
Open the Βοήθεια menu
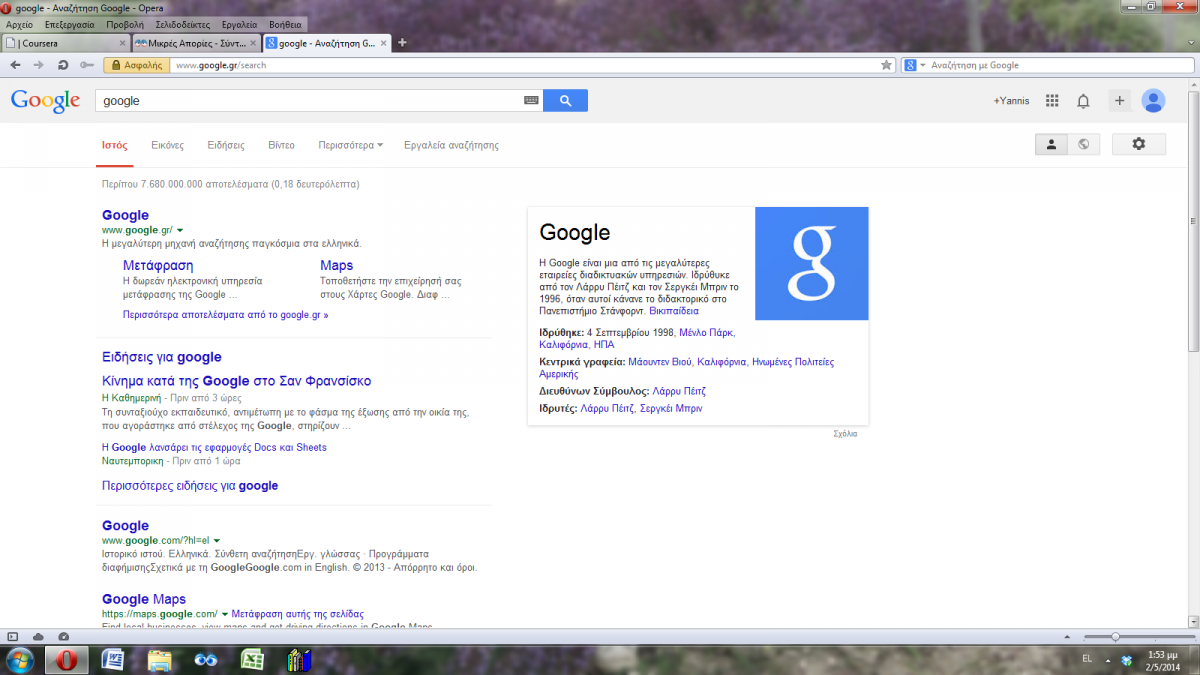[285, 23]
